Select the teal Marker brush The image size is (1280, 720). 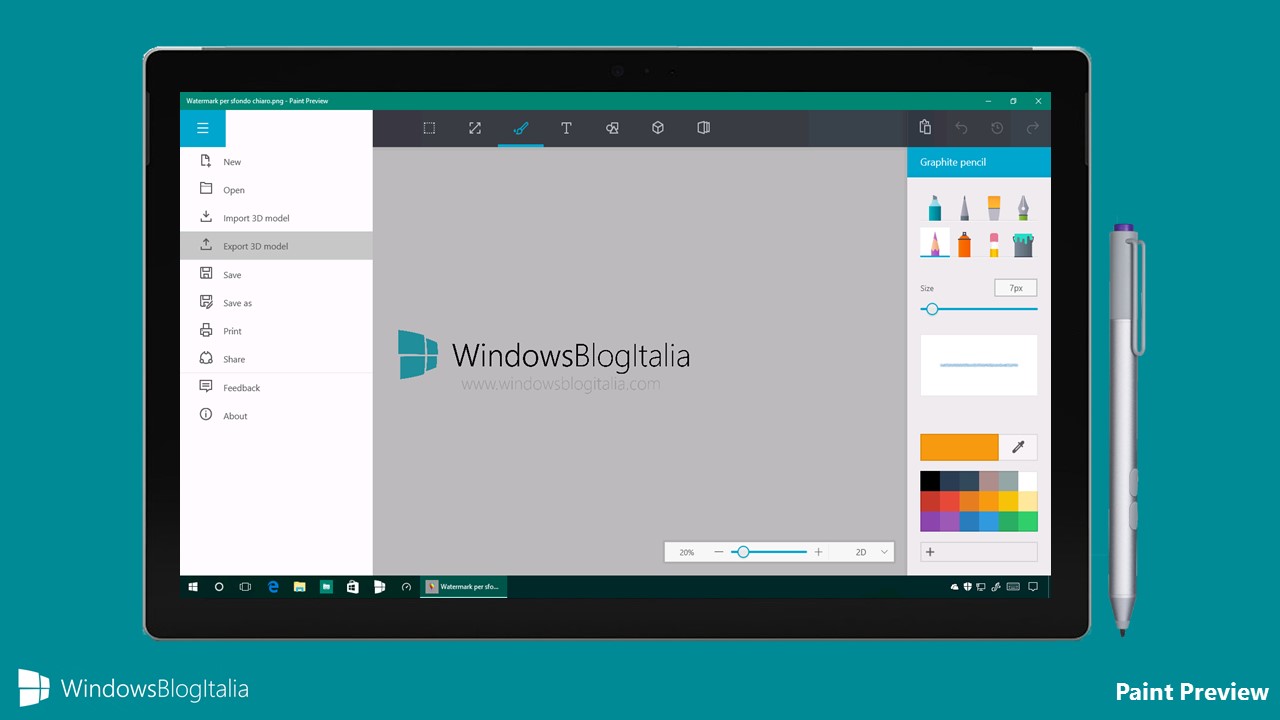tap(935, 208)
